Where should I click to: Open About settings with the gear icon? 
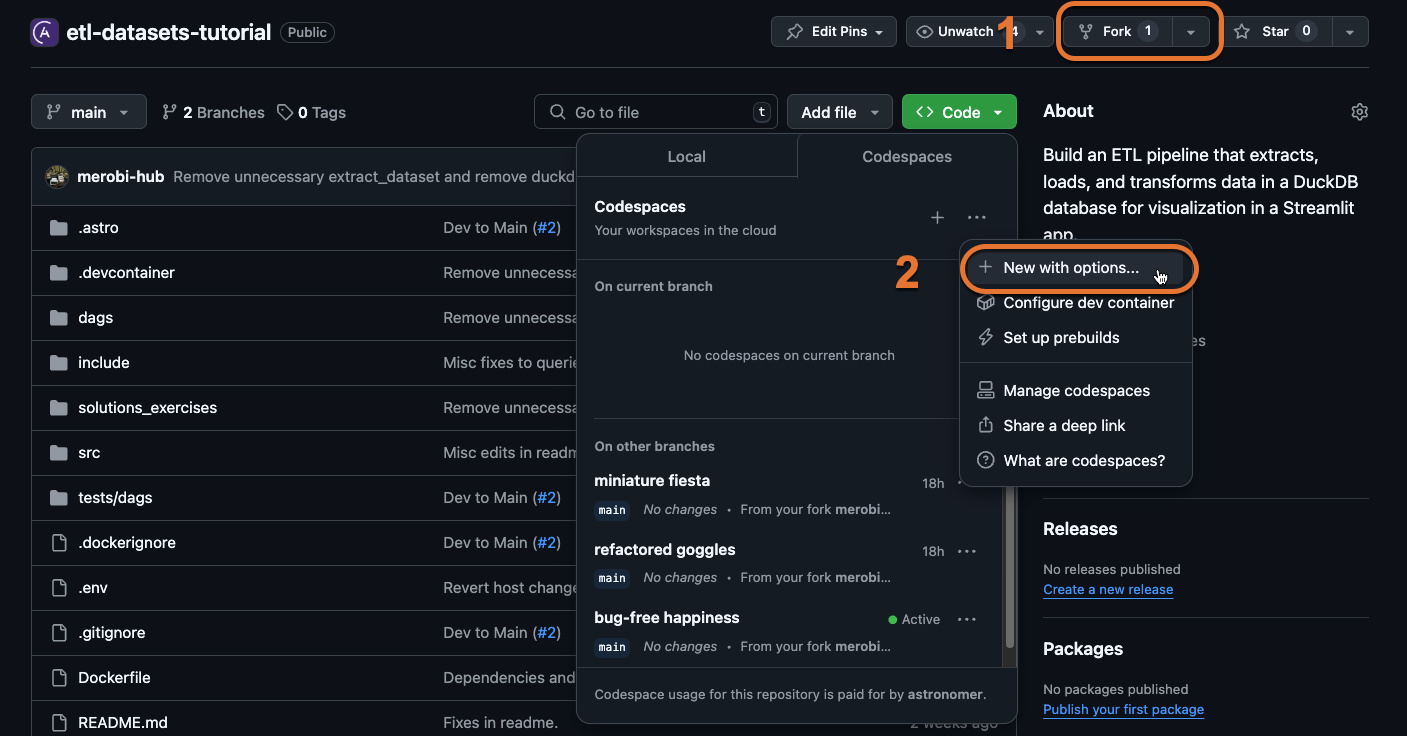[1359, 112]
